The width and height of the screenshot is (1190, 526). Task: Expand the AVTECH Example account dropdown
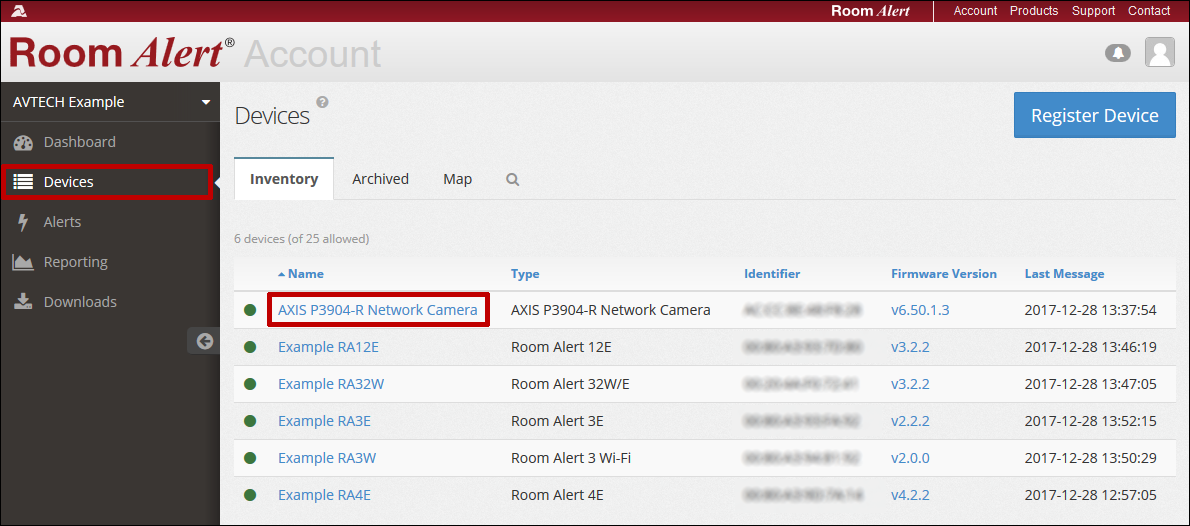(206, 102)
